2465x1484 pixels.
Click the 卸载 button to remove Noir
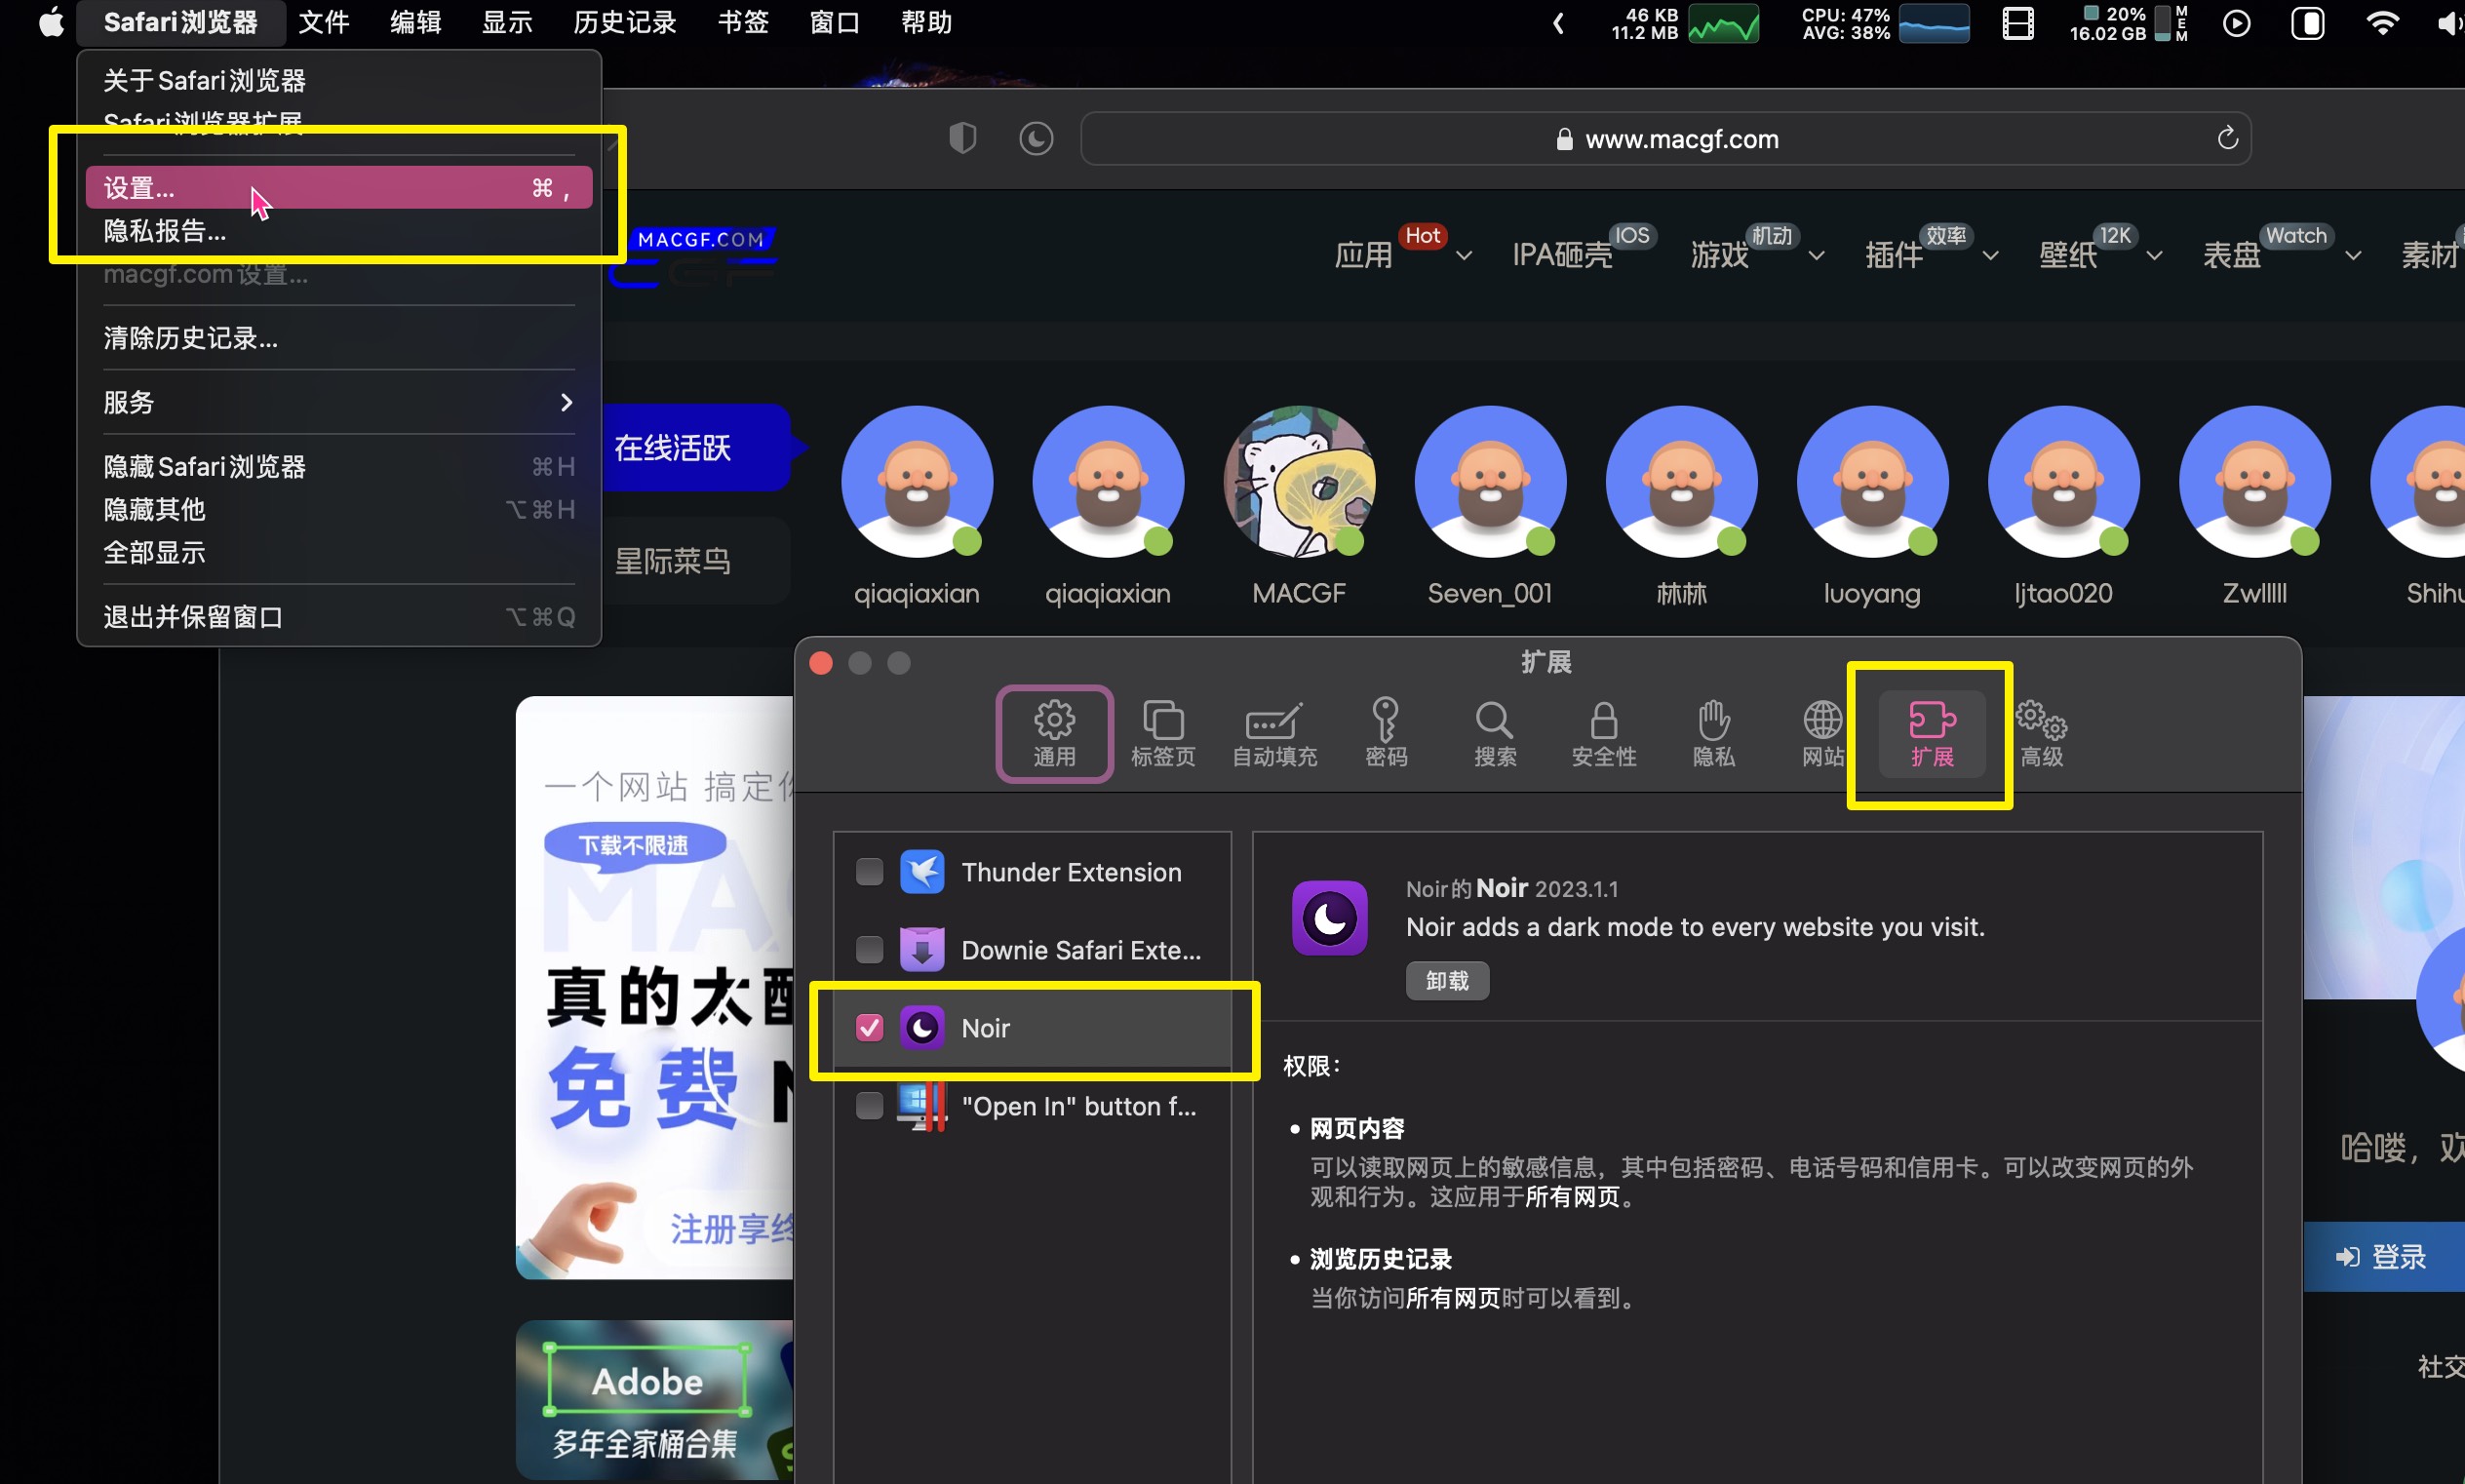coord(1446,980)
